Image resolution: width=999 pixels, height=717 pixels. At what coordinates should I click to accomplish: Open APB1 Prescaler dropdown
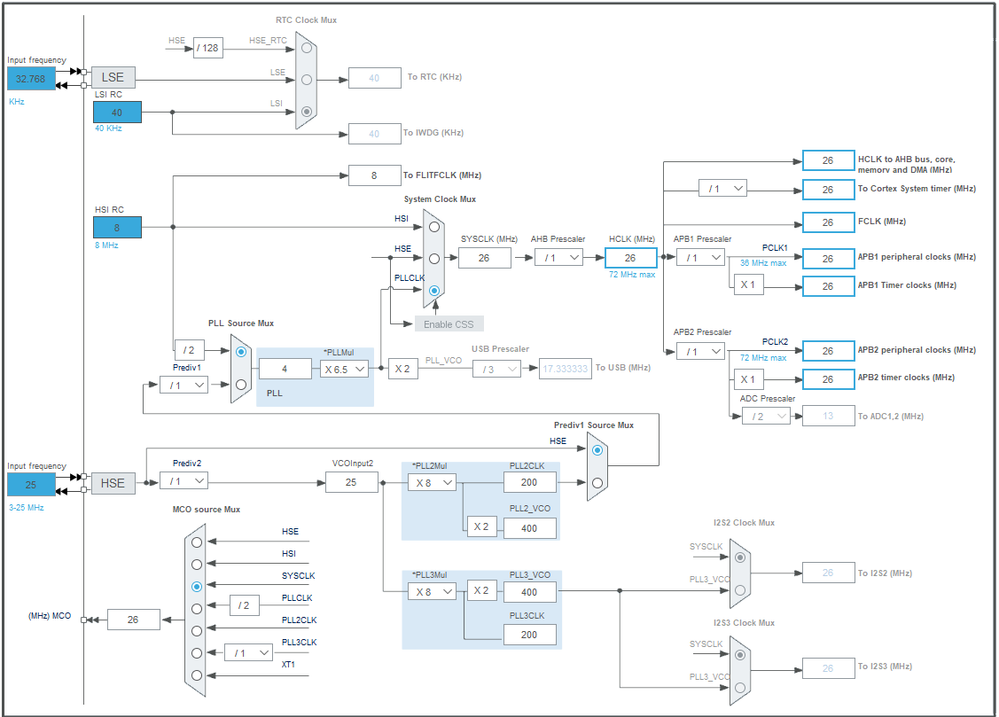[x=700, y=258]
